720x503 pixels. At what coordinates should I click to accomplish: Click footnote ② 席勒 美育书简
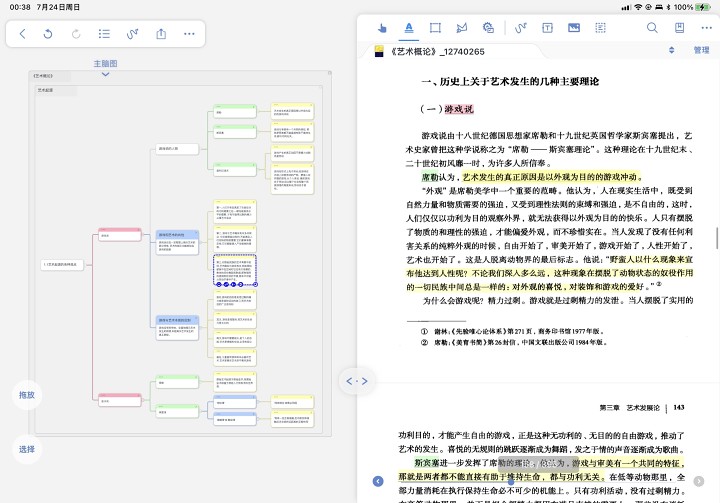pos(514,342)
